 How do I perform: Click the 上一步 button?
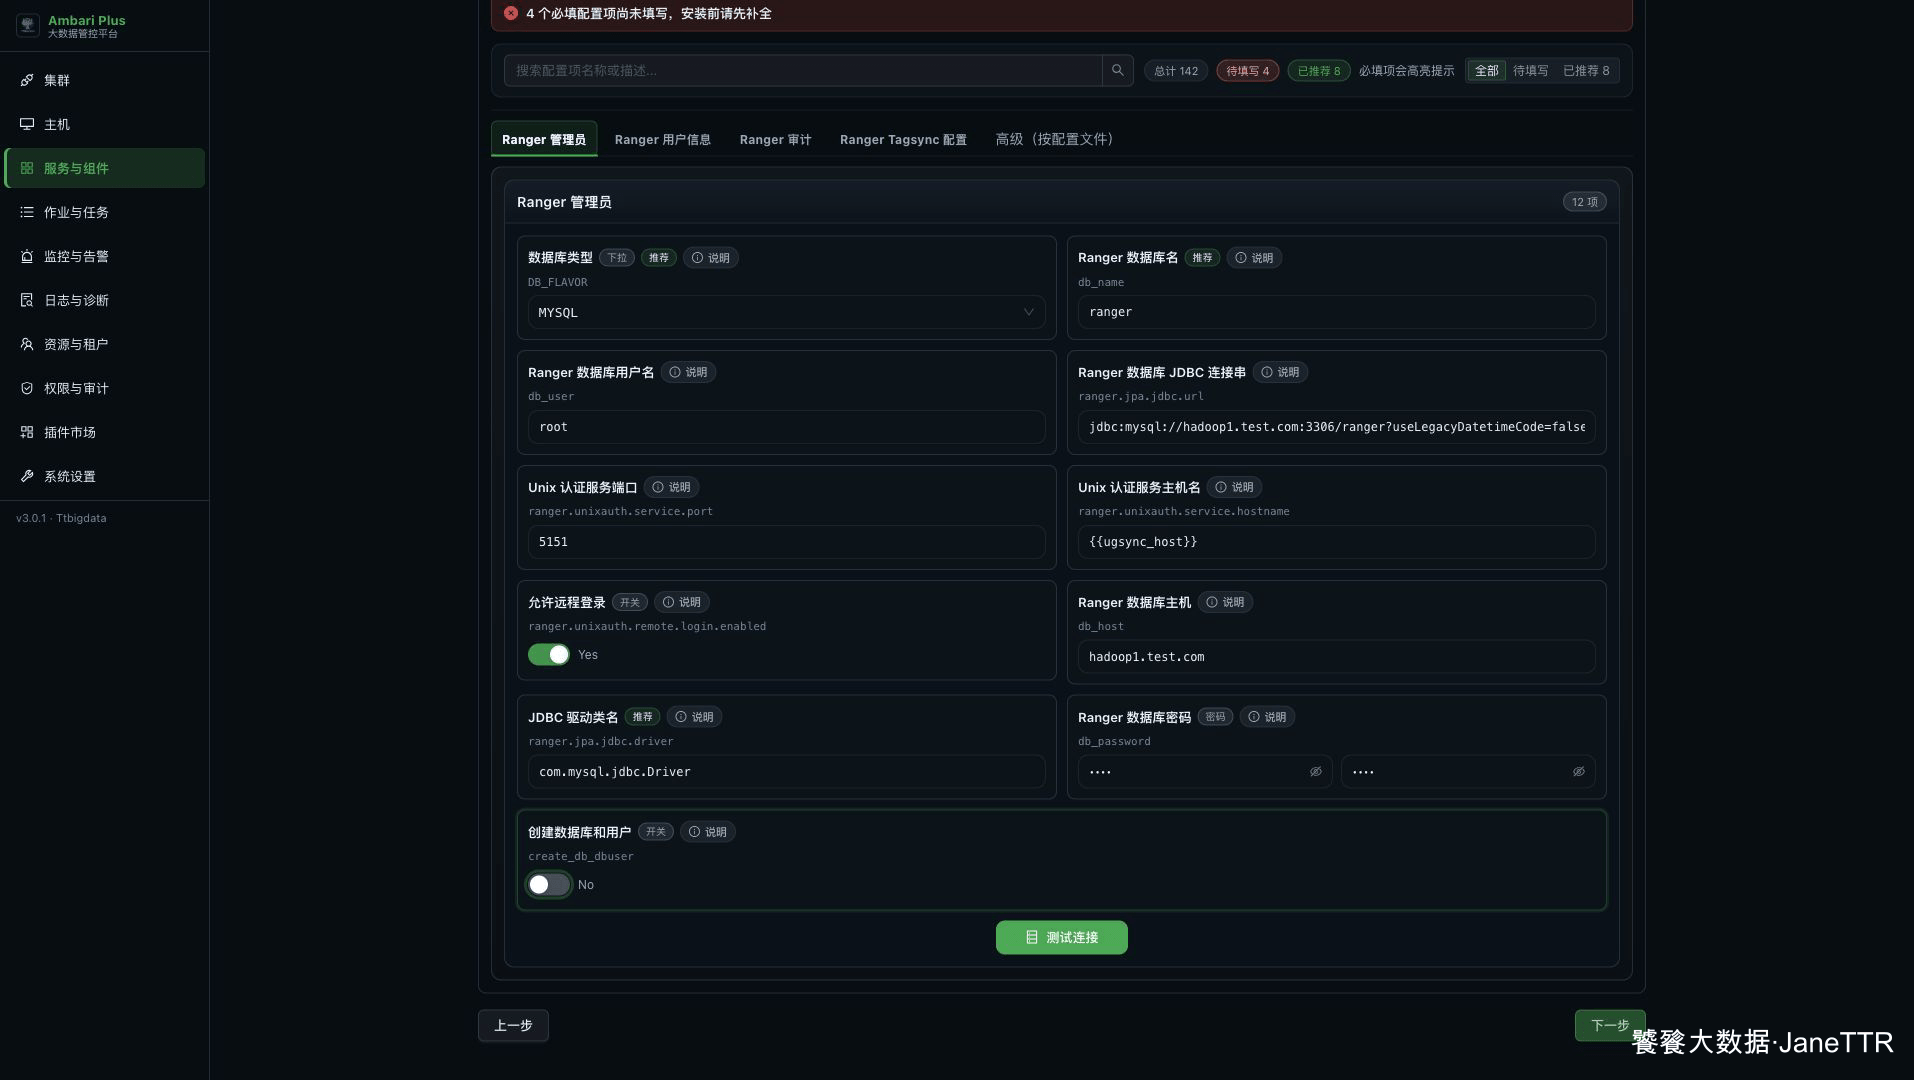(513, 1026)
